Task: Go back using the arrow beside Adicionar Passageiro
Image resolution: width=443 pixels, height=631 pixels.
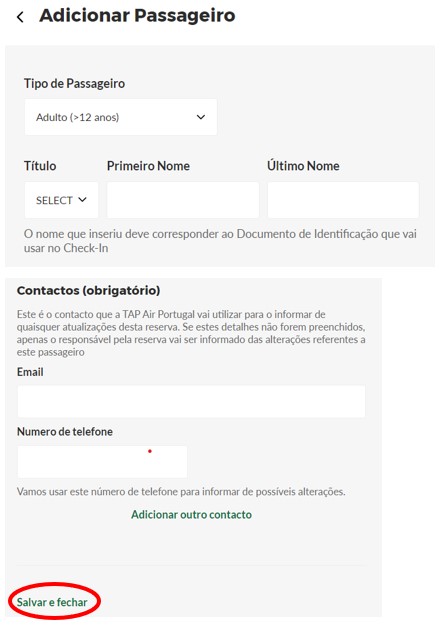Action: coord(20,17)
